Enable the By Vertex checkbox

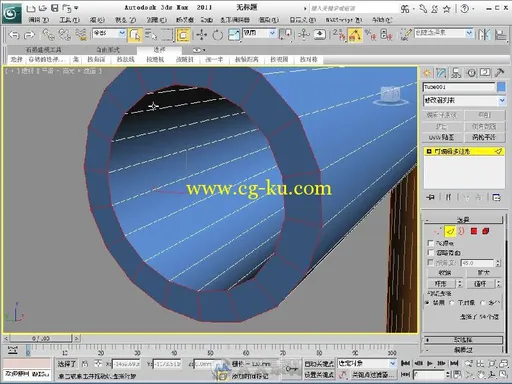click(430, 243)
